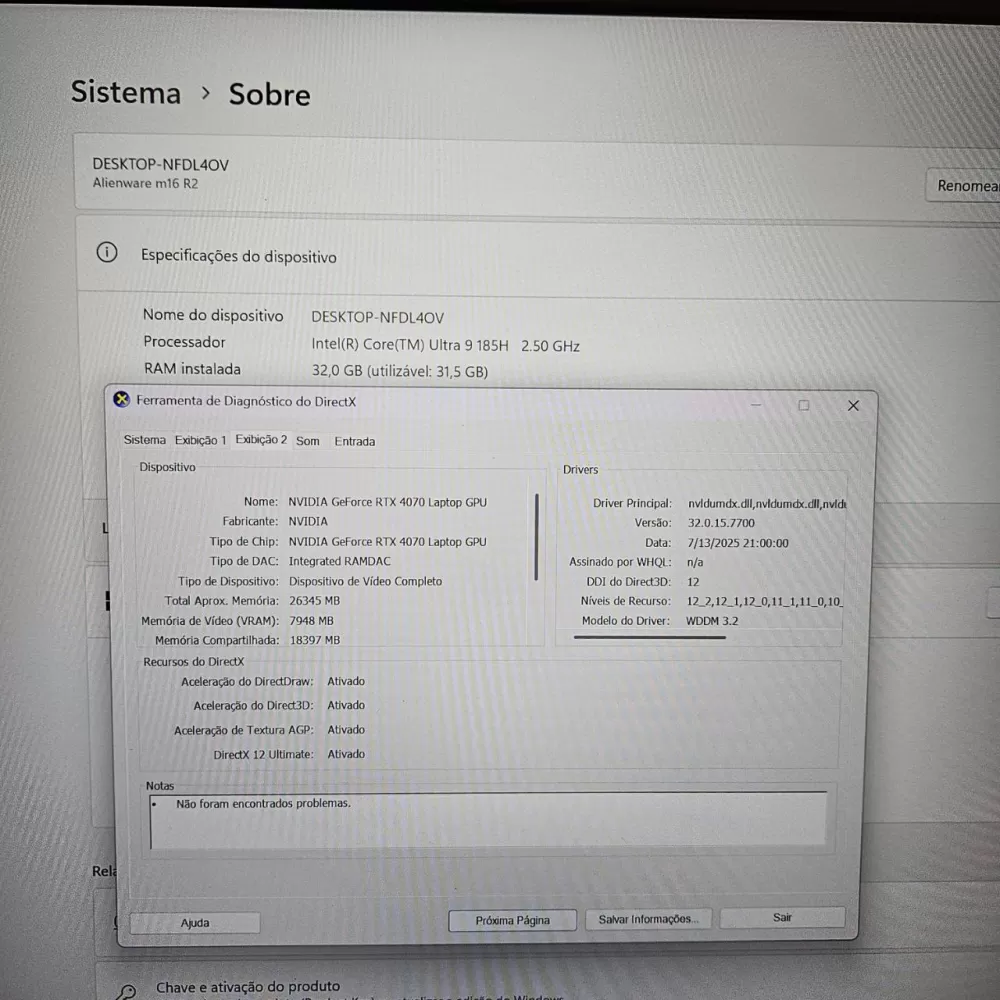Screen dimensions: 1000x1000
Task: Click DirectX 12 Ultimate Ativado status
Action: click(346, 754)
